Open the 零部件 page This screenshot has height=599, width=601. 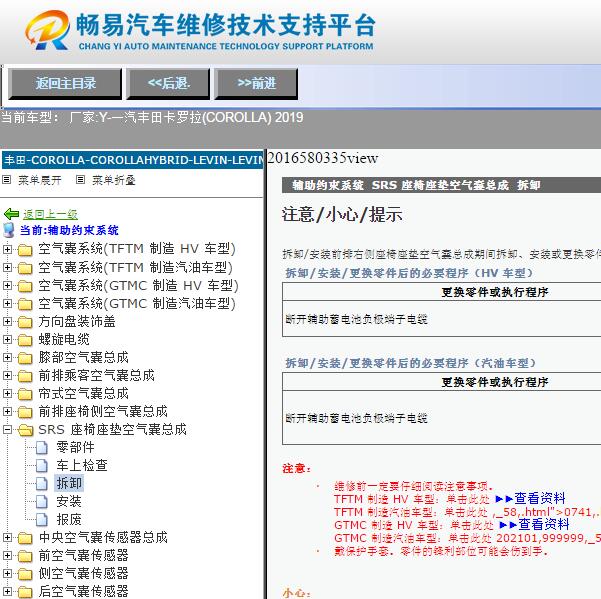tap(75, 447)
